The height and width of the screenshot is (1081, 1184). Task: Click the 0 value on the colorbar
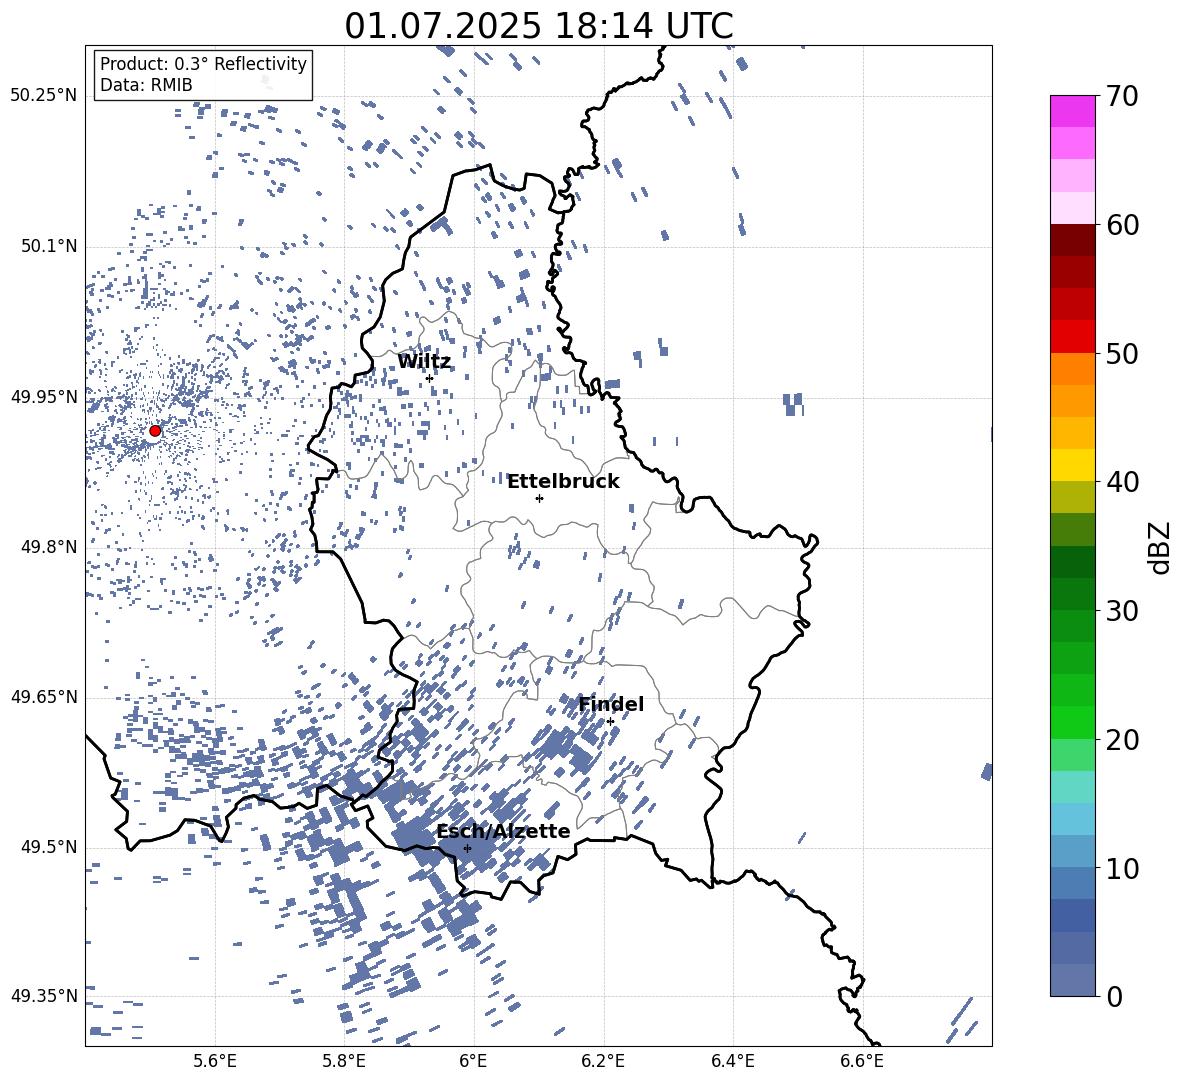1113,997
